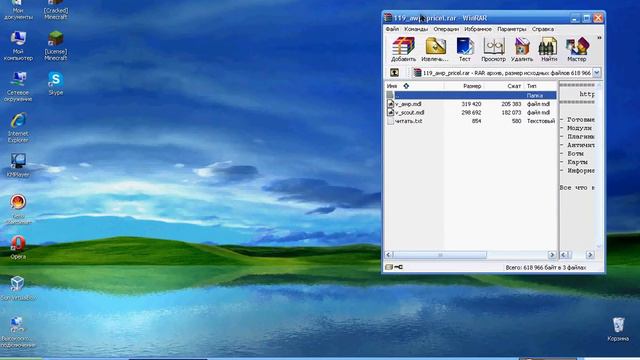Click the file list scroll left arrow
This screenshot has height=360, width=640.
click(389, 255)
